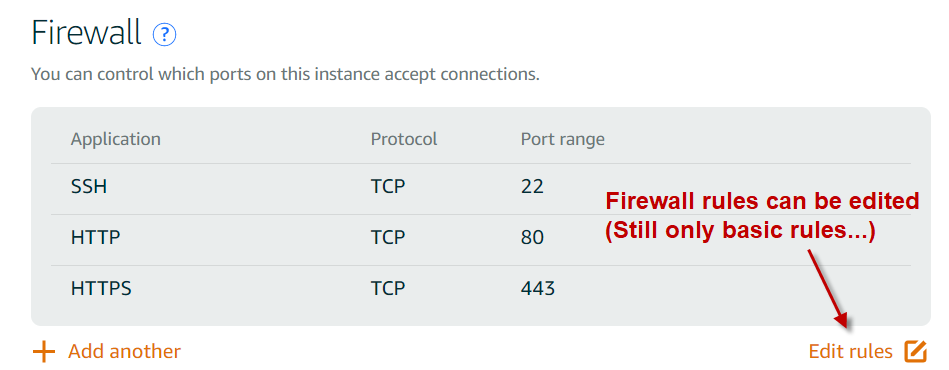Click port 80 in the HTTP row
The image size is (949, 370).
click(x=532, y=237)
